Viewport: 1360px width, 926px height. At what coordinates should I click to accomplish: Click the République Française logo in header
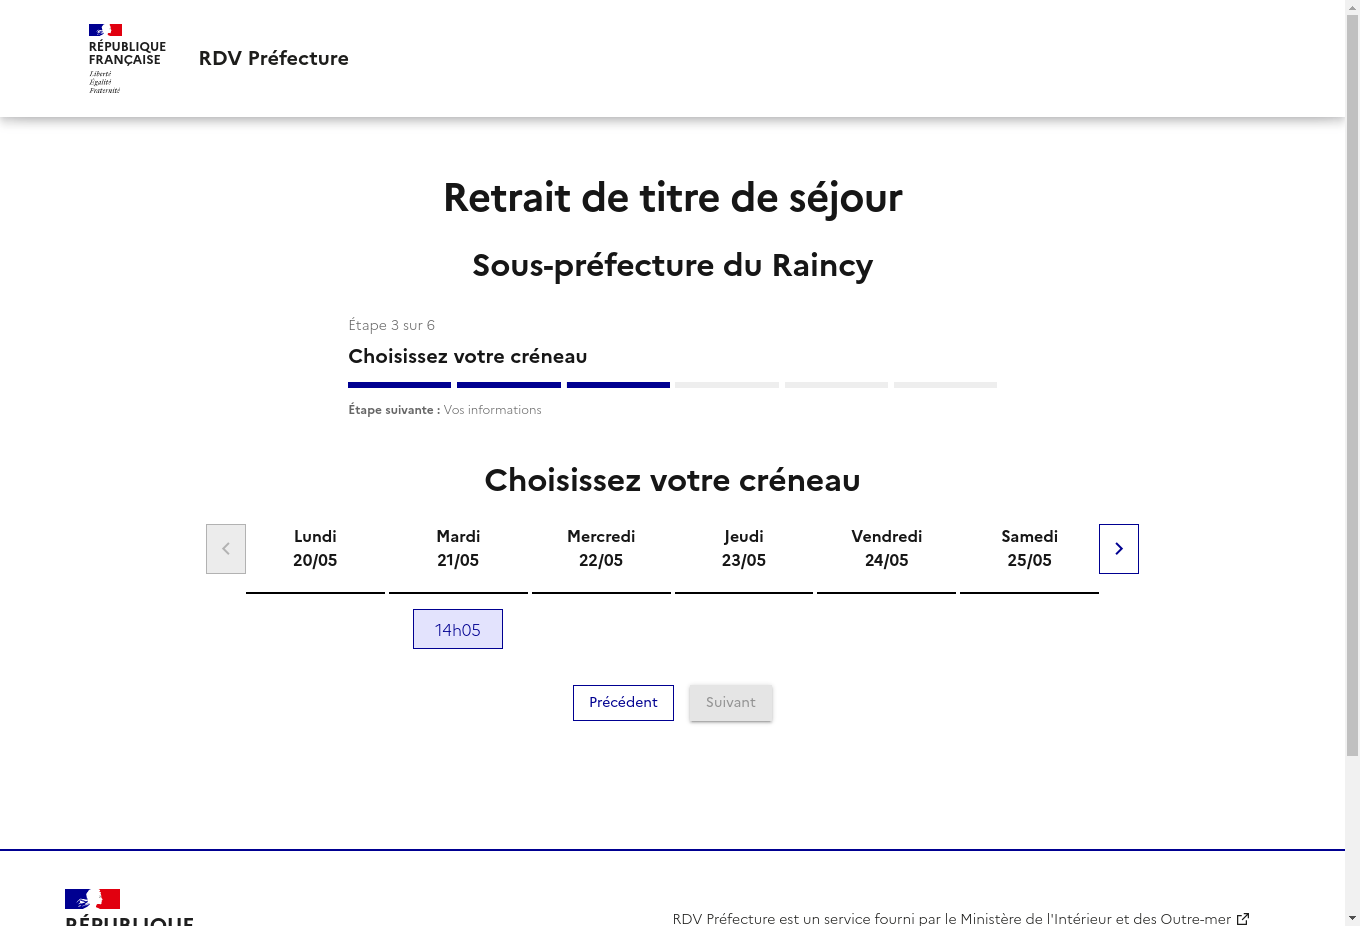coord(127,59)
